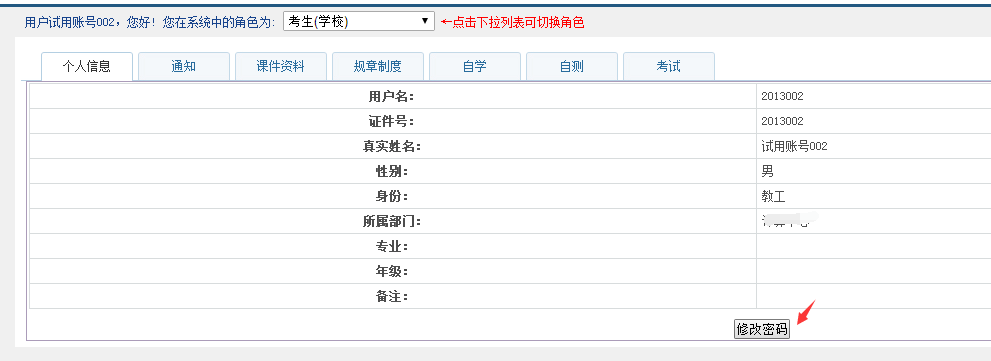This screenshot has width=991, height=361.
Task: Select the 规章制度 tab
Action: click(377, 66)
